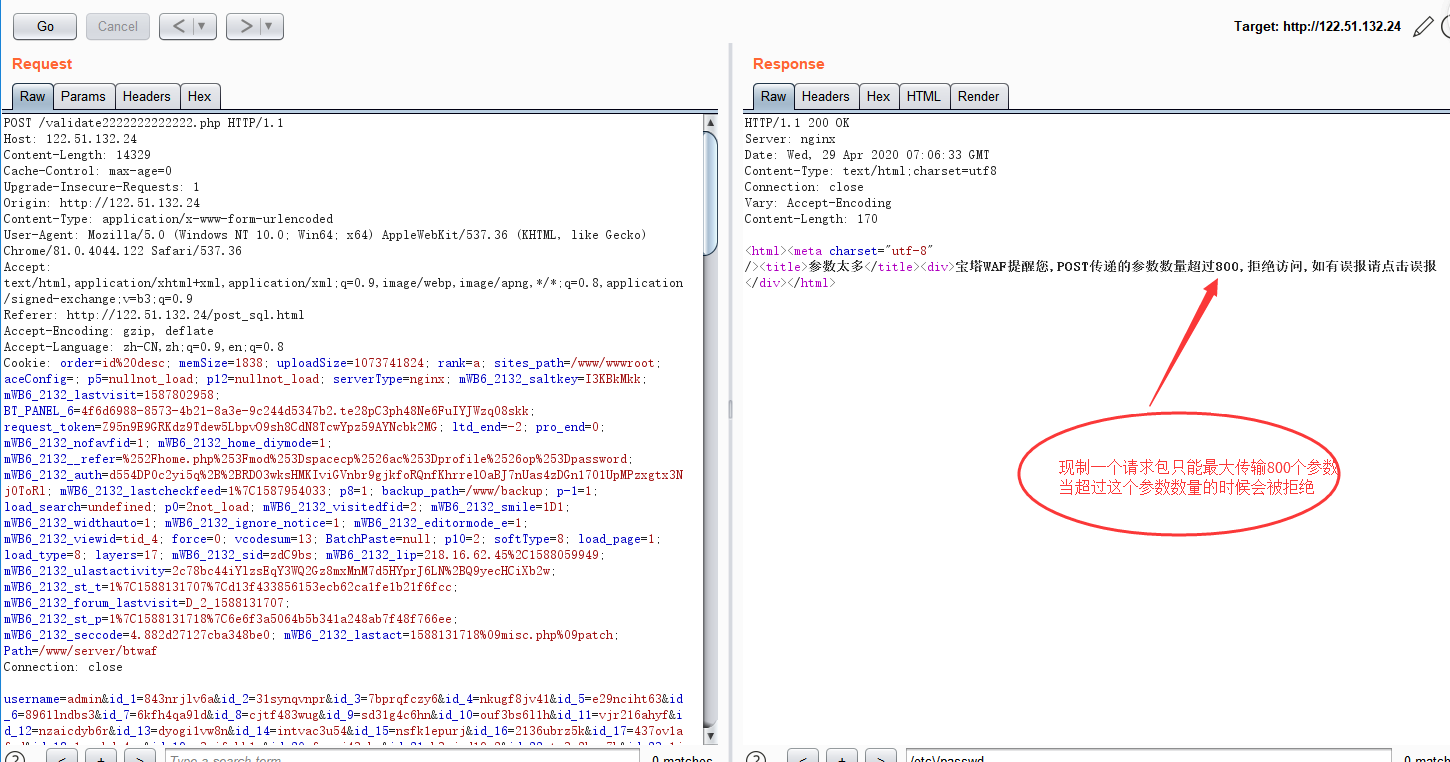1450x762 pixels.
Task: Go back to previous request in history
Action: [x=177, y=26]
